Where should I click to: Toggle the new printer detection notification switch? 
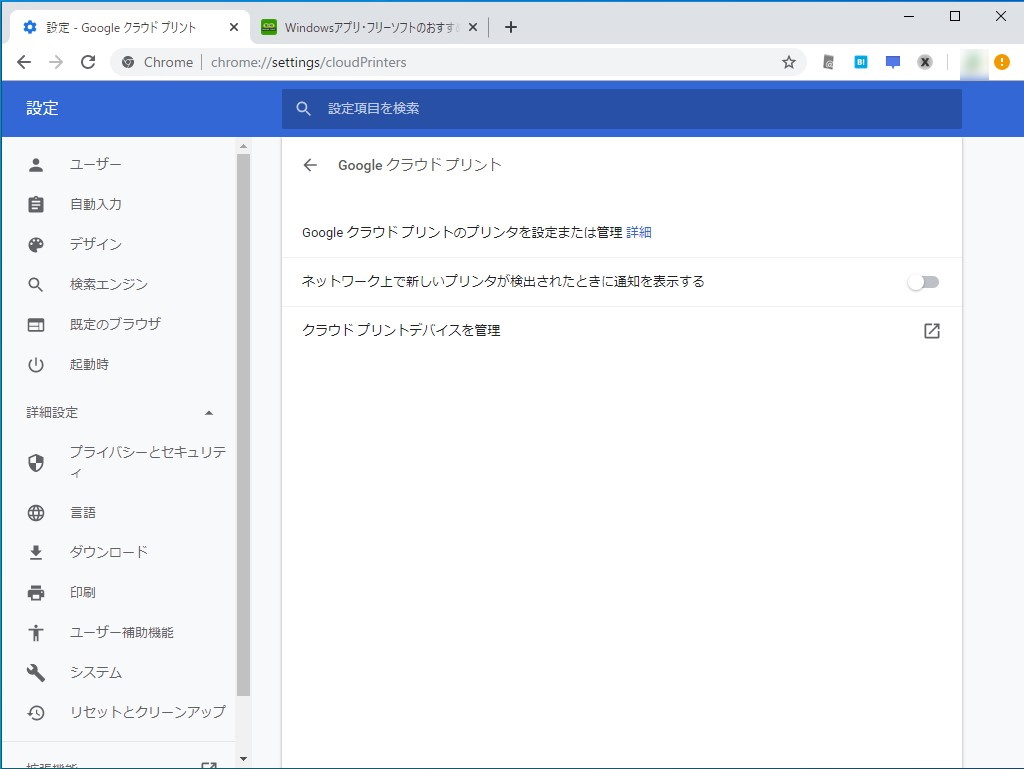tap(921, 282)
